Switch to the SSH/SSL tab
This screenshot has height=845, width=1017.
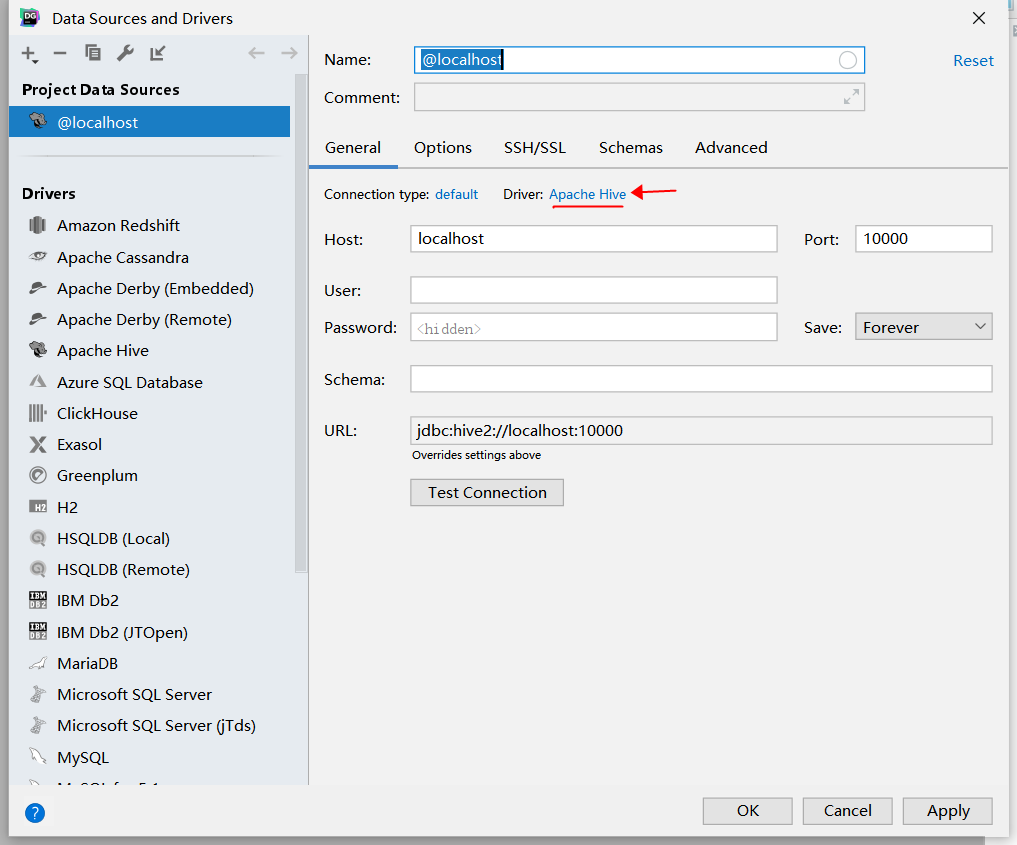[535, 148]
